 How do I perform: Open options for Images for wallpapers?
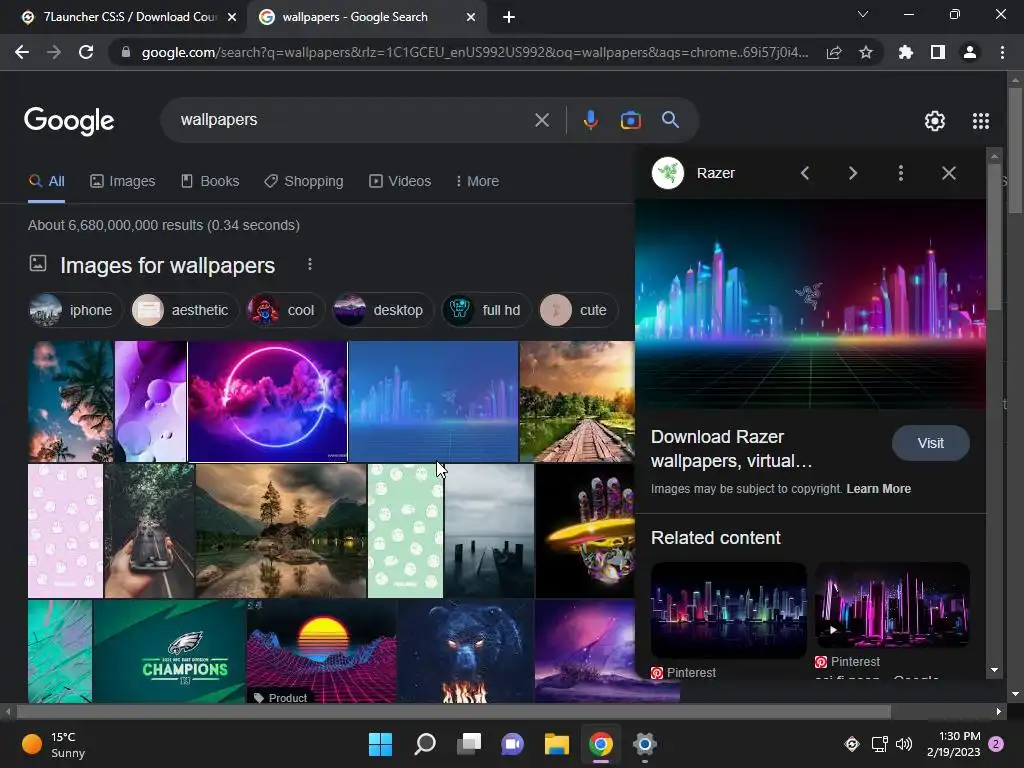click(x=310, y=264)
